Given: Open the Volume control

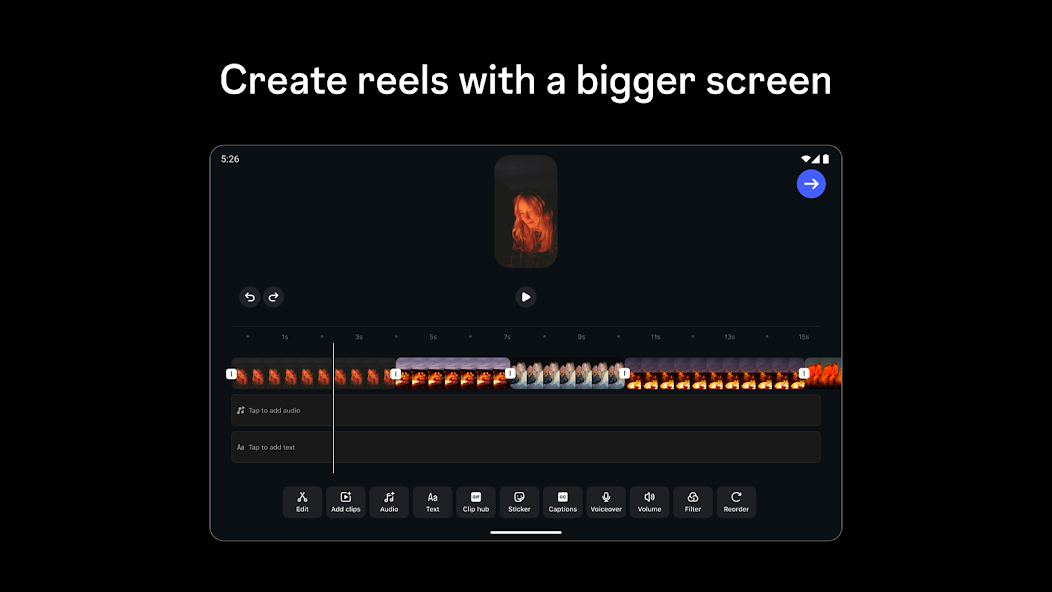Looking at the screenshot, I should click(649, 502).
